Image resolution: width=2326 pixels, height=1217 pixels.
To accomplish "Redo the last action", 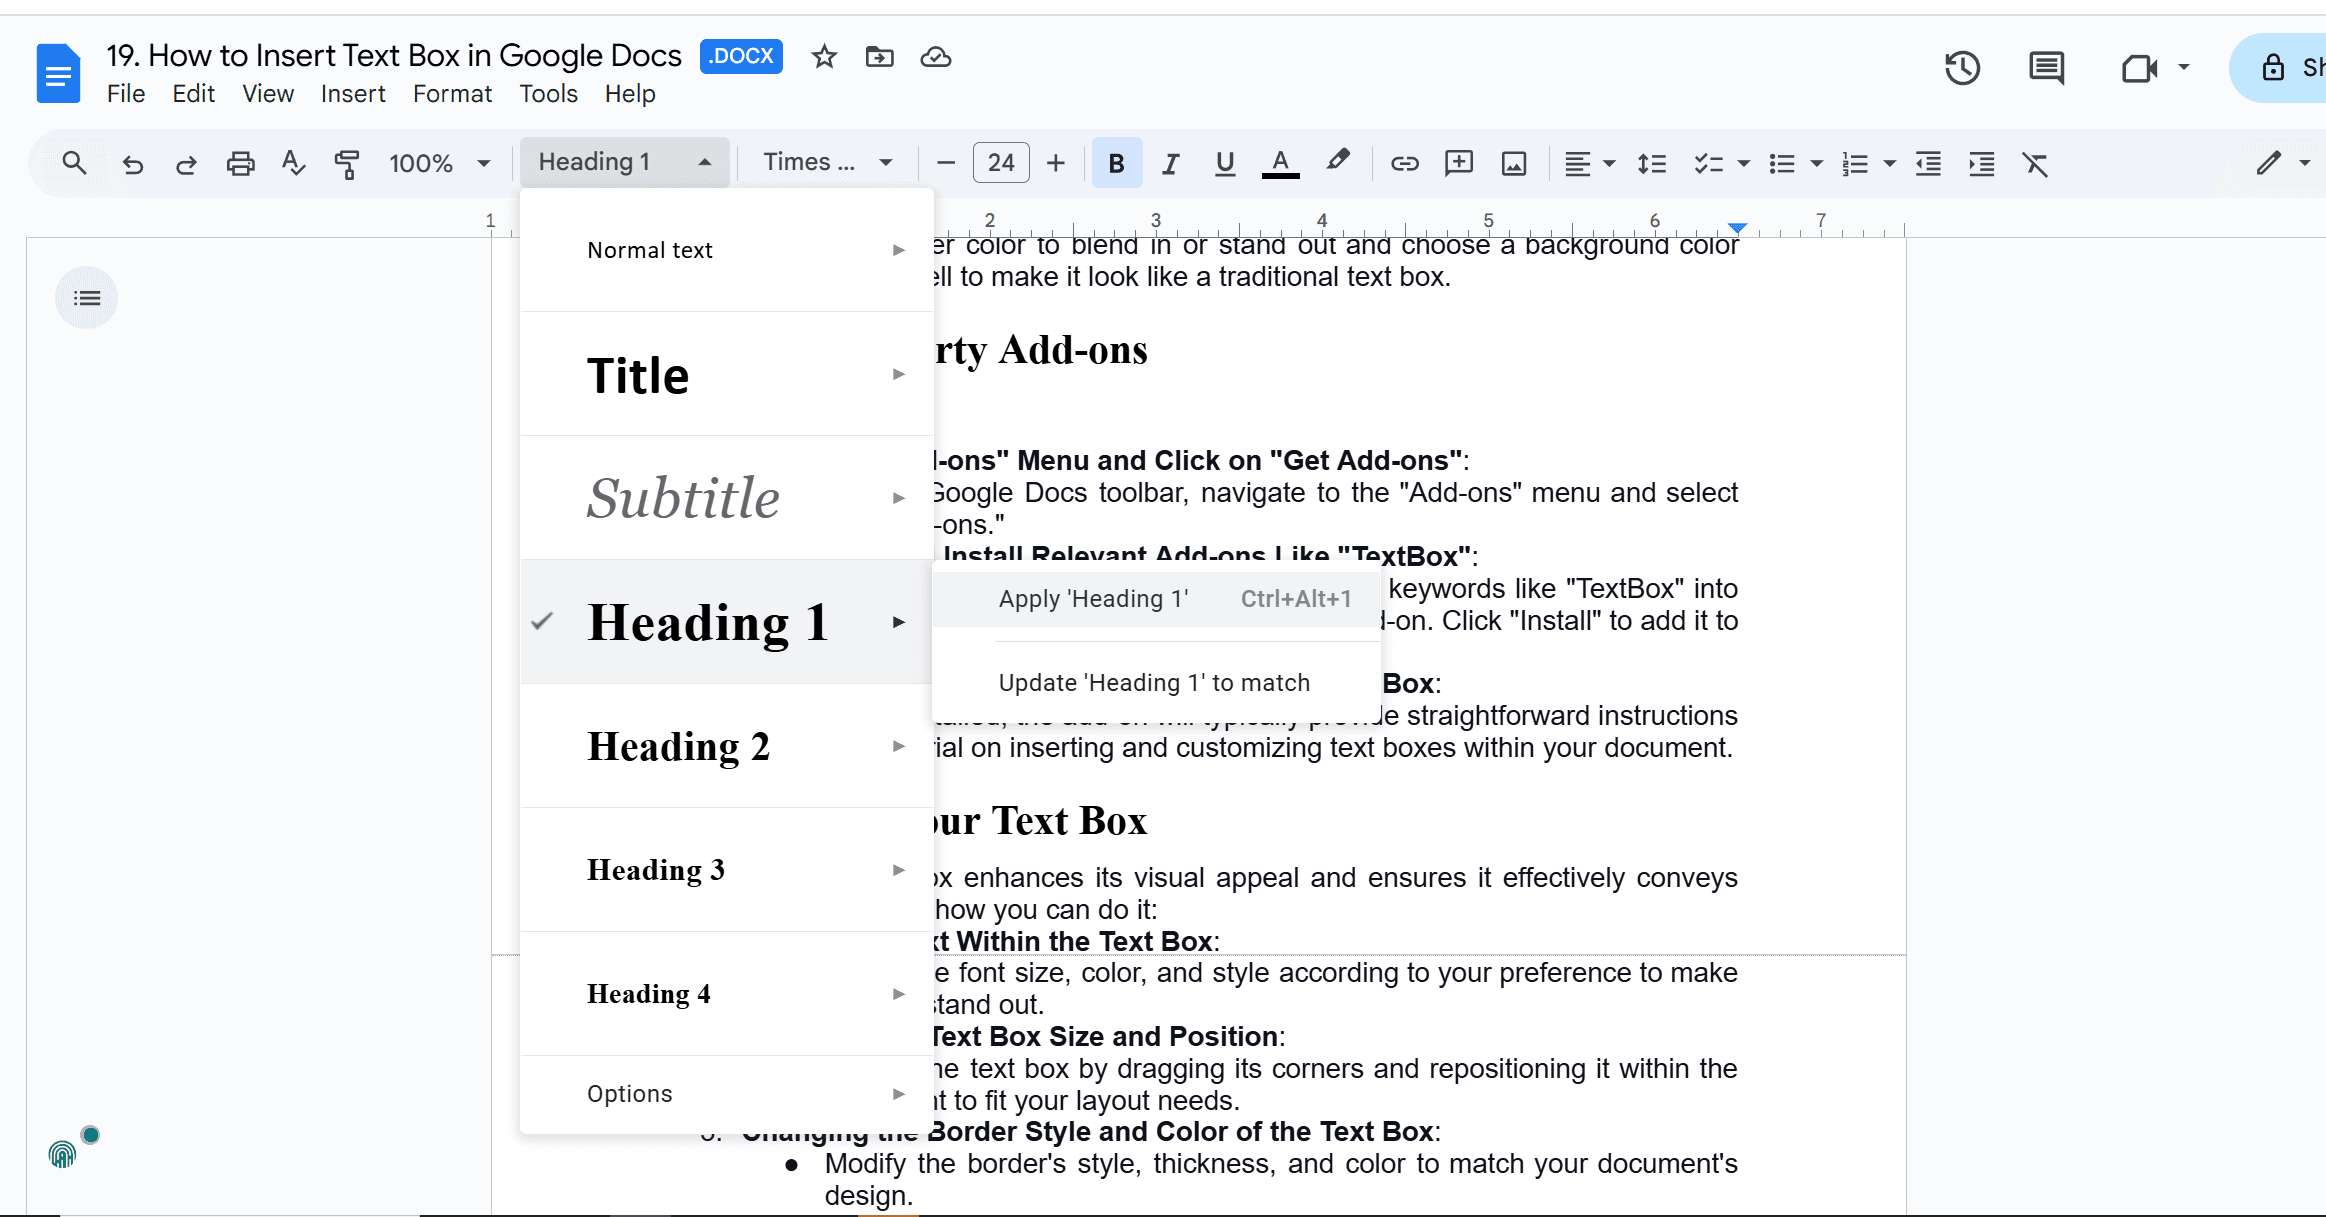I will (186, 163).
